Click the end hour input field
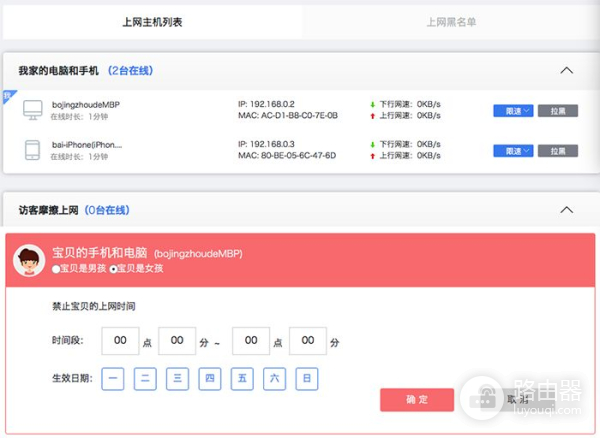600x438 pixels. point(251,340)
